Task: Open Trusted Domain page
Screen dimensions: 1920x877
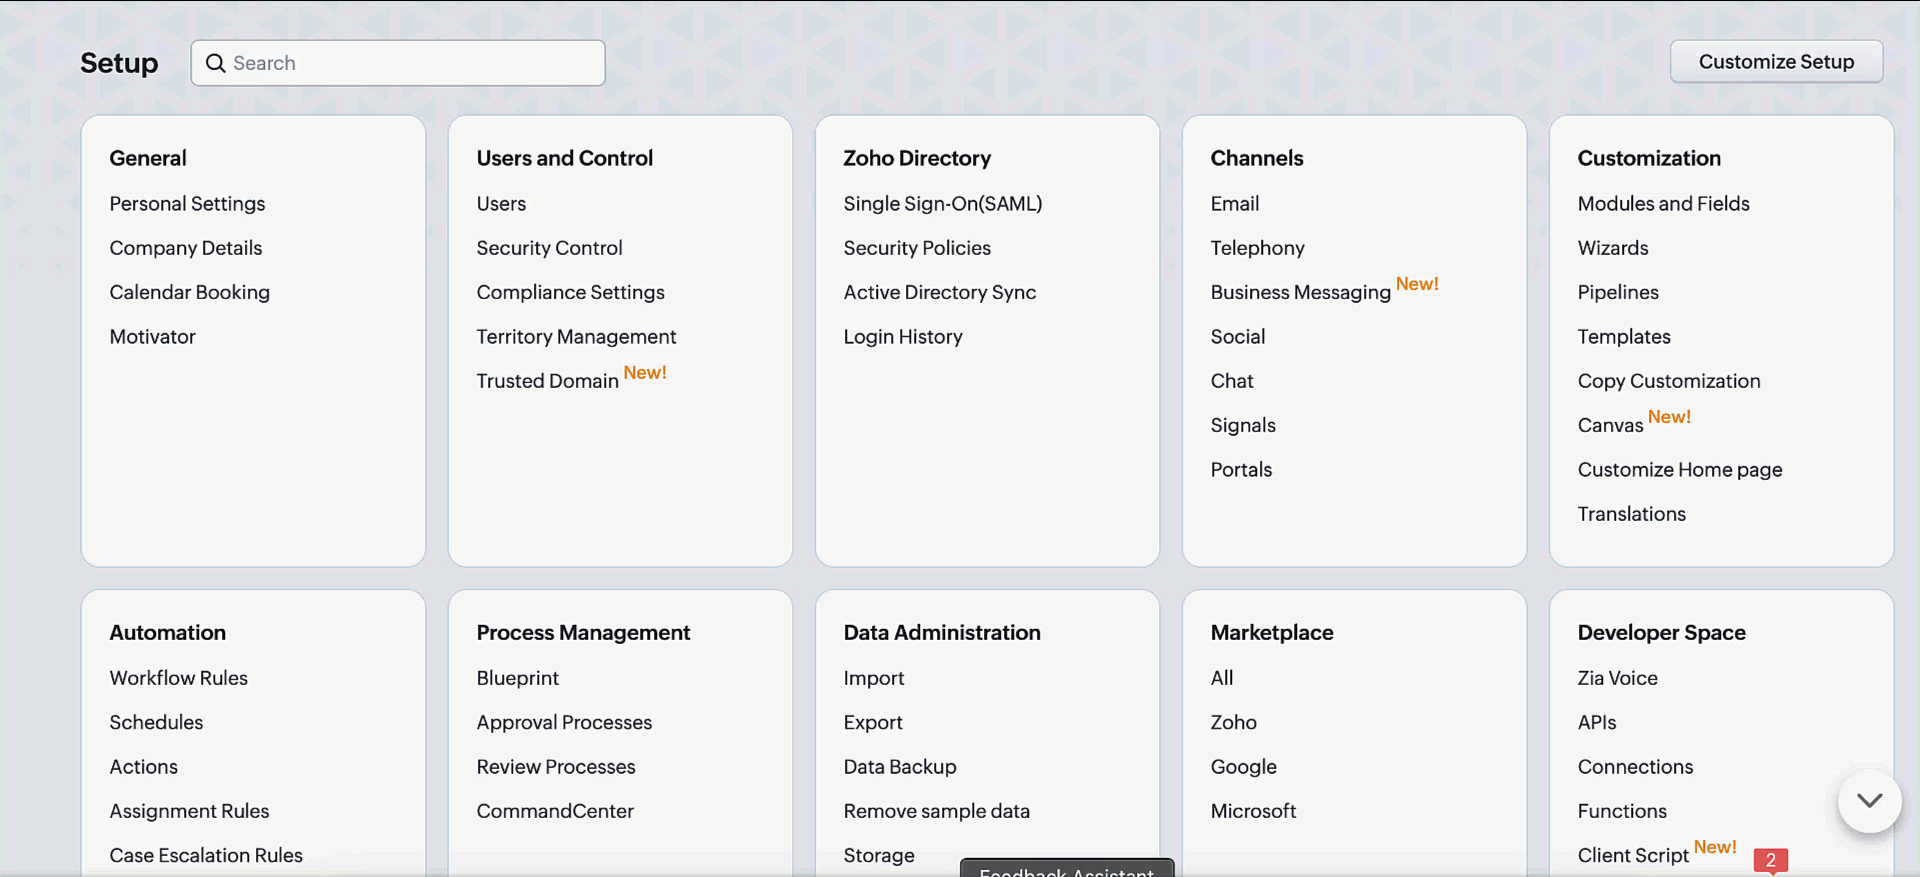Action: pyautogui.click(x=547, y=381)
